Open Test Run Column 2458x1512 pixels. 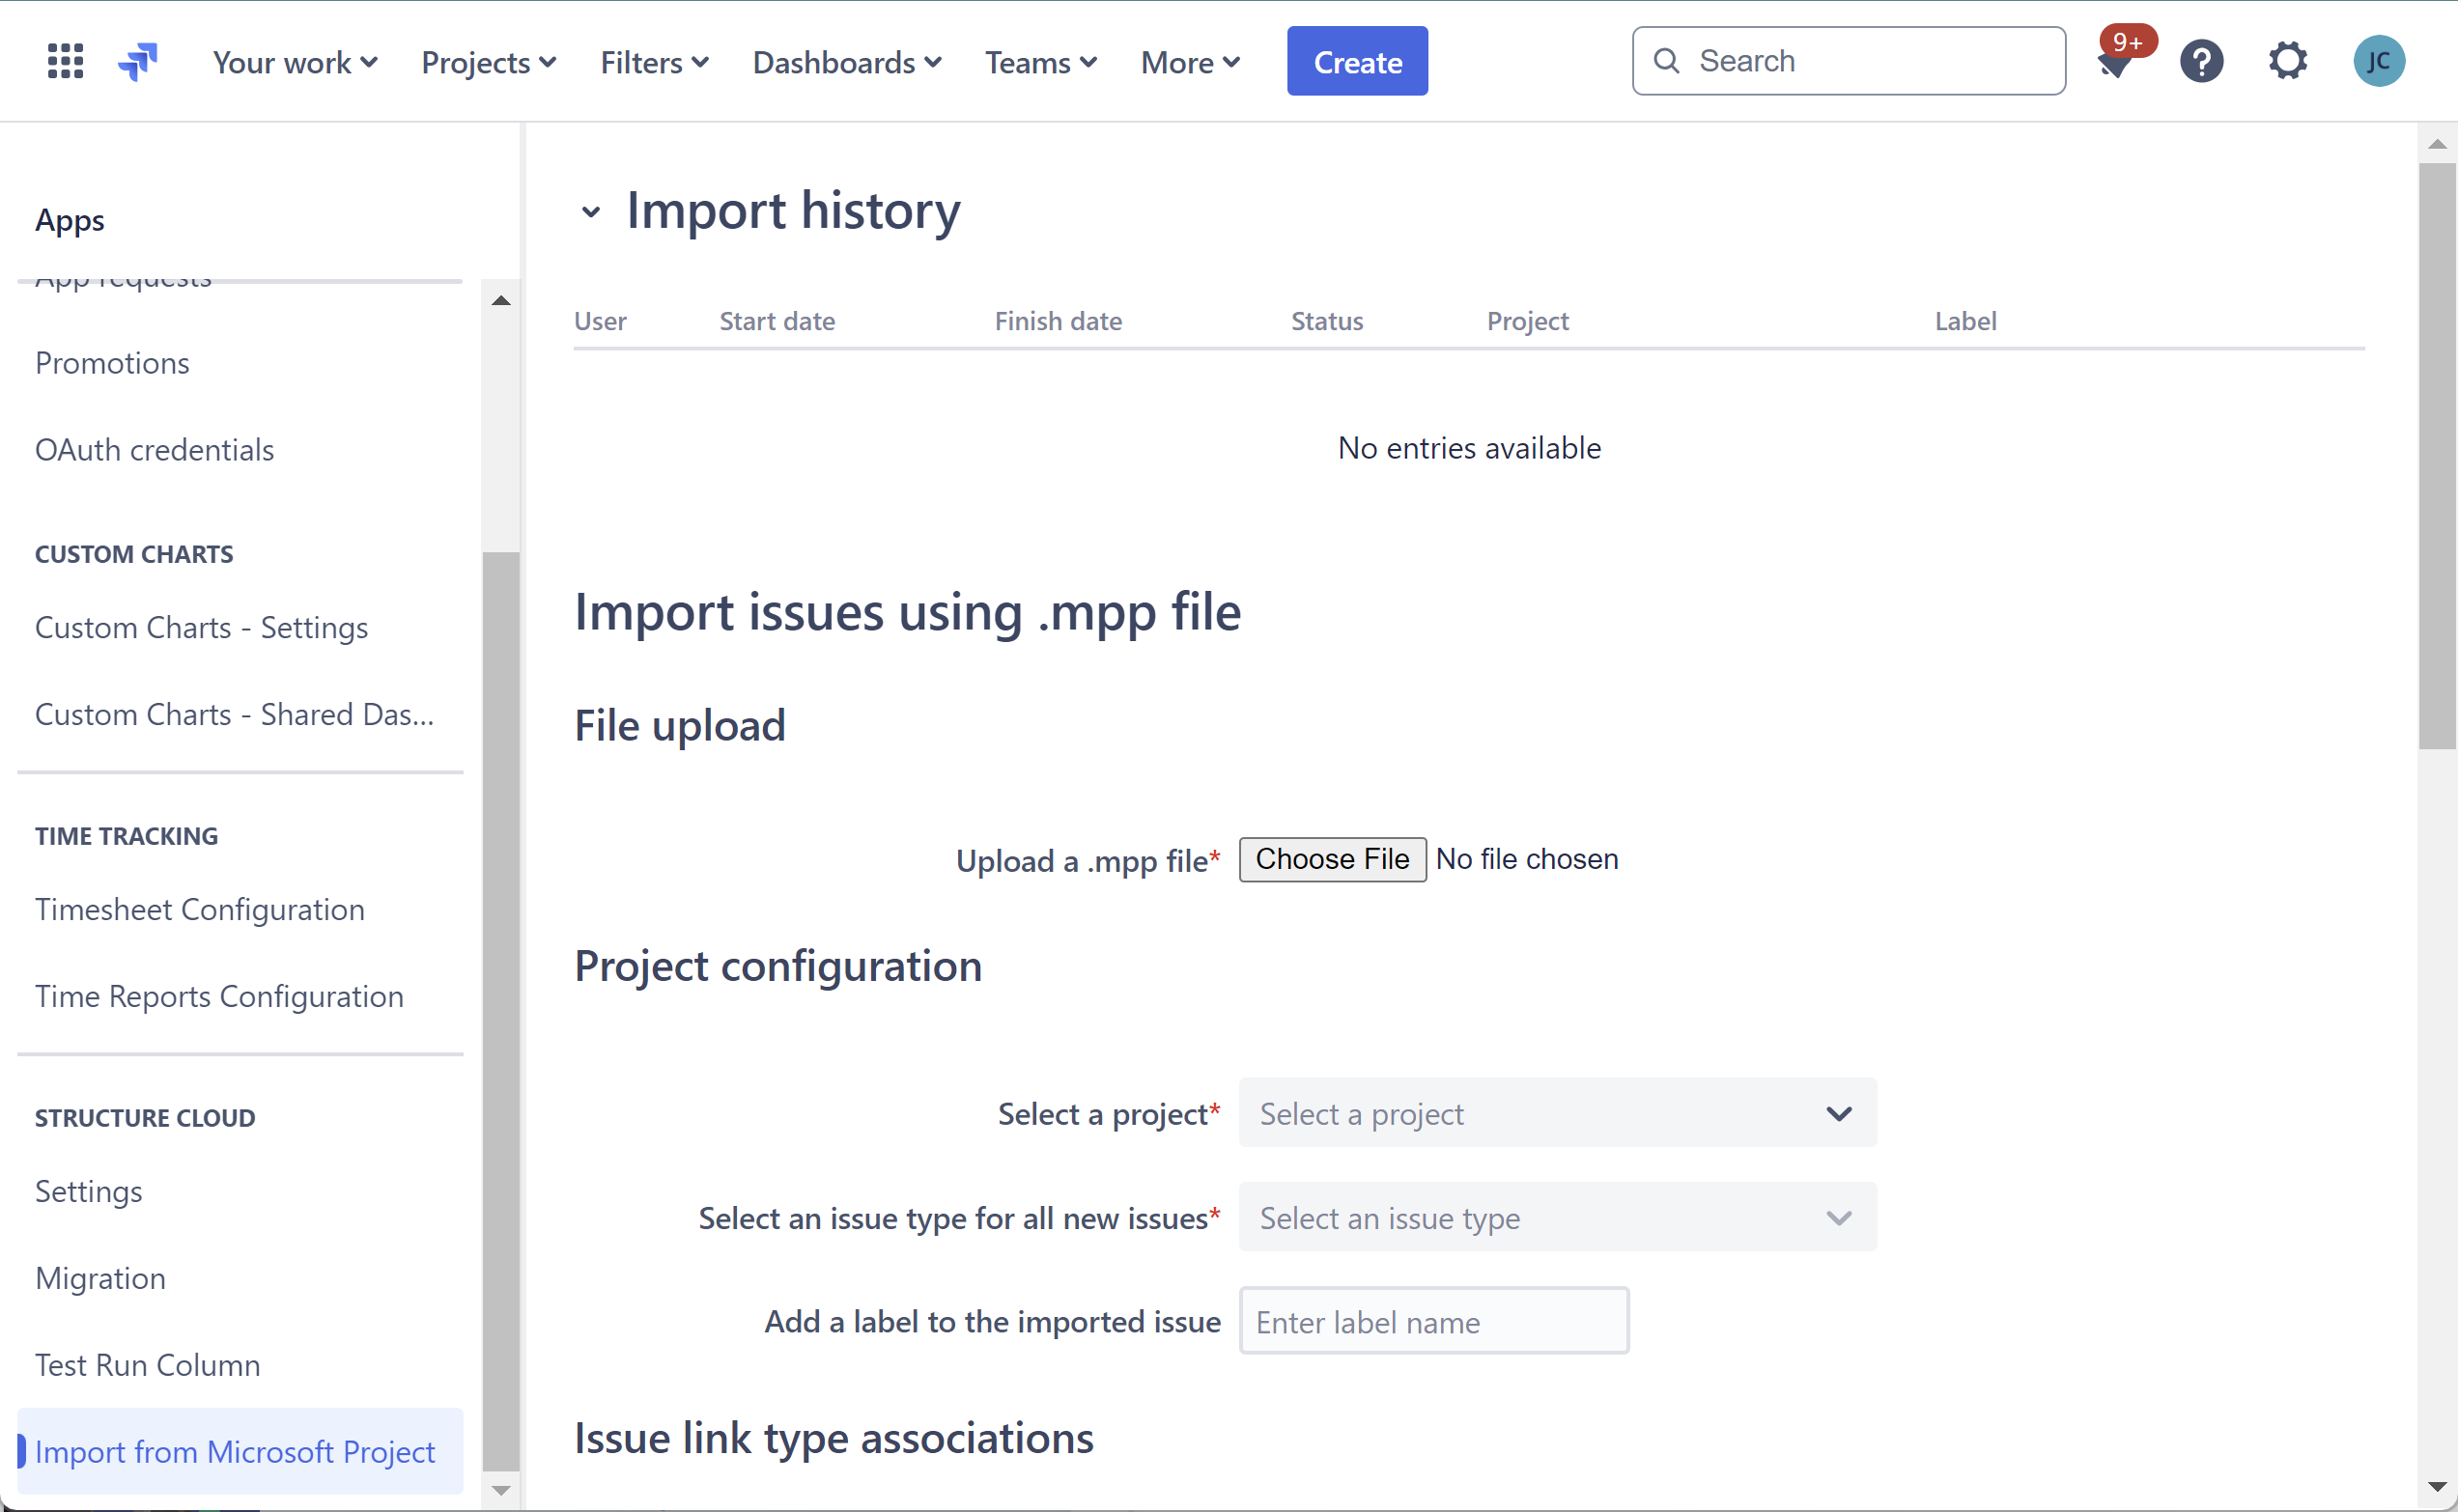pos(147,1366)
